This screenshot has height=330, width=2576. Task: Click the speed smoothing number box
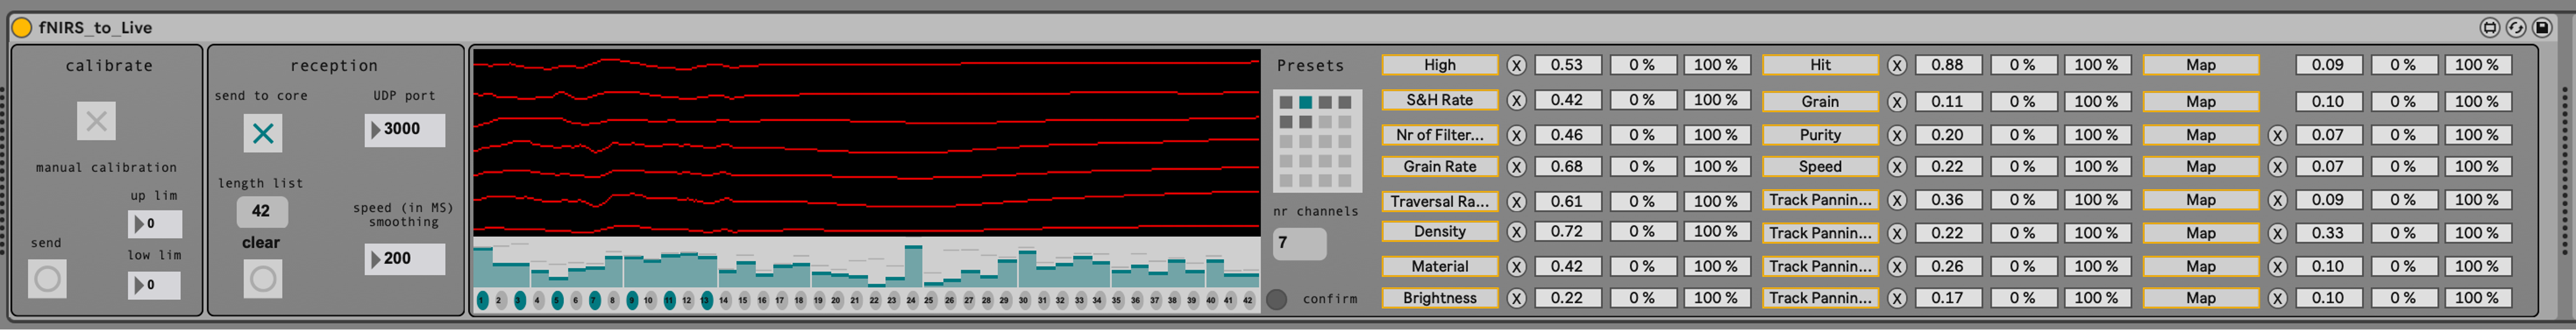tap(404, 259)
